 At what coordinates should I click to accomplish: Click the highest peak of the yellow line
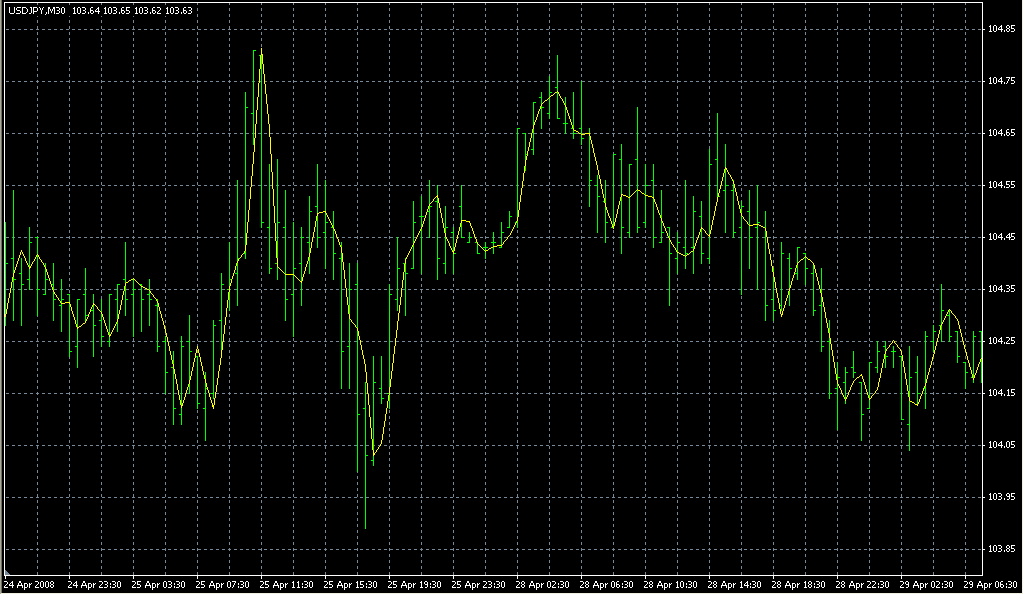[x=261, y=50]
